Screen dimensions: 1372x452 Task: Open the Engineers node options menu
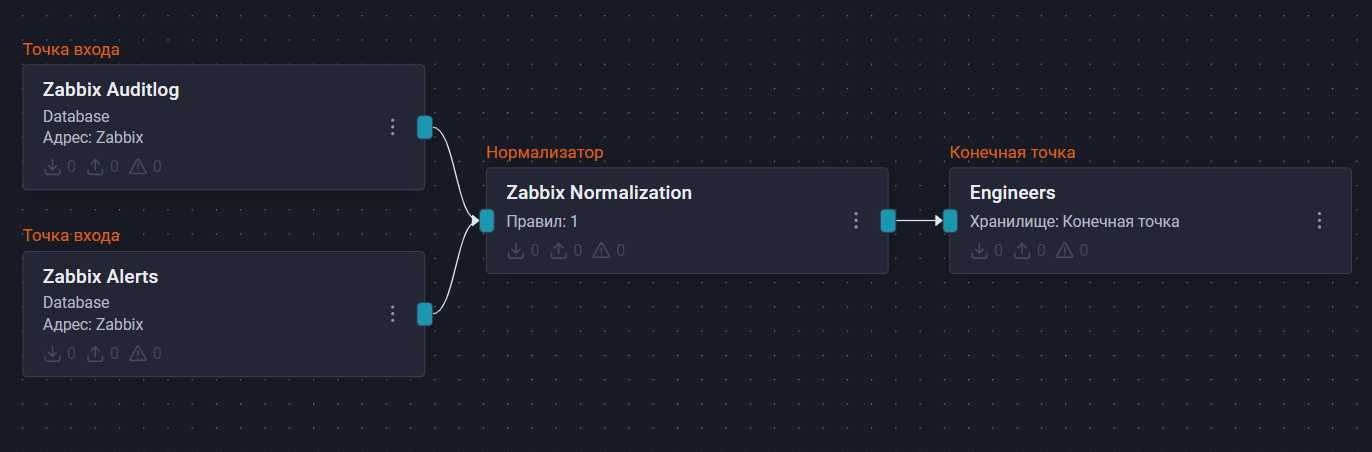tap(1319, 221)
